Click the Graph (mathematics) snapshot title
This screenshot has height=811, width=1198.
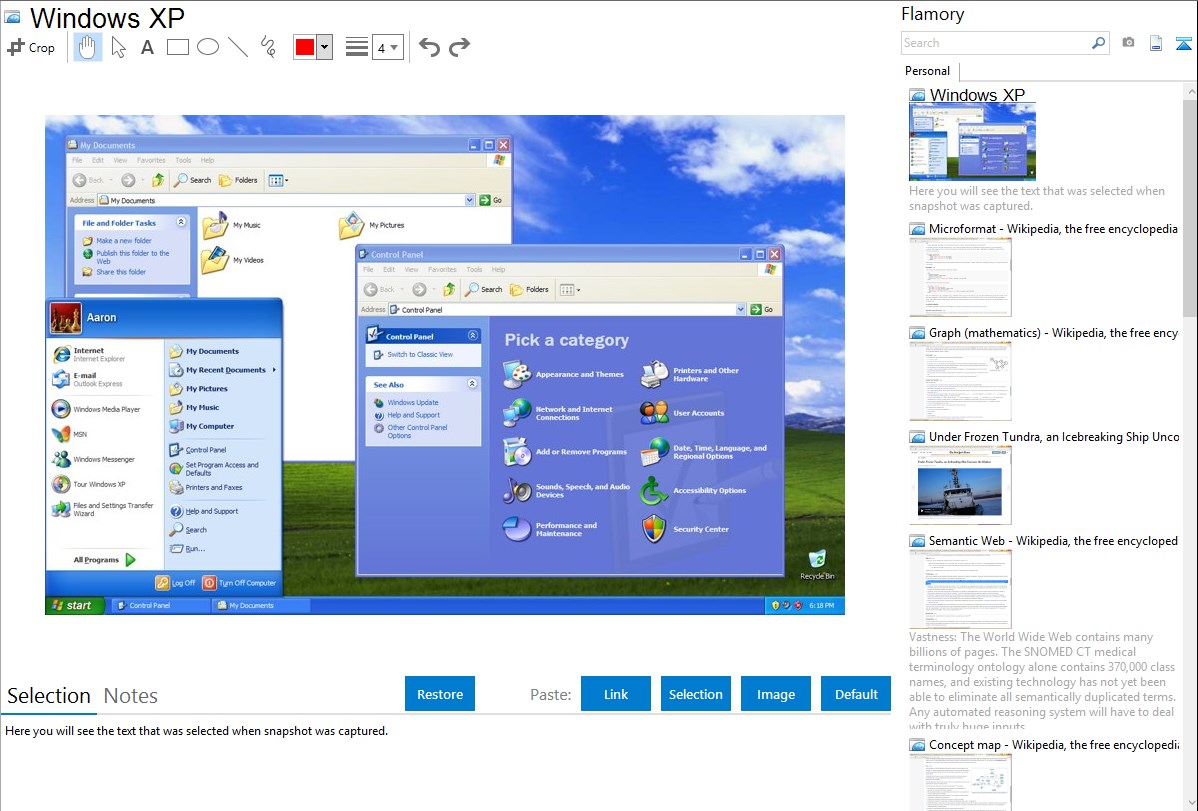[1054, 333]
